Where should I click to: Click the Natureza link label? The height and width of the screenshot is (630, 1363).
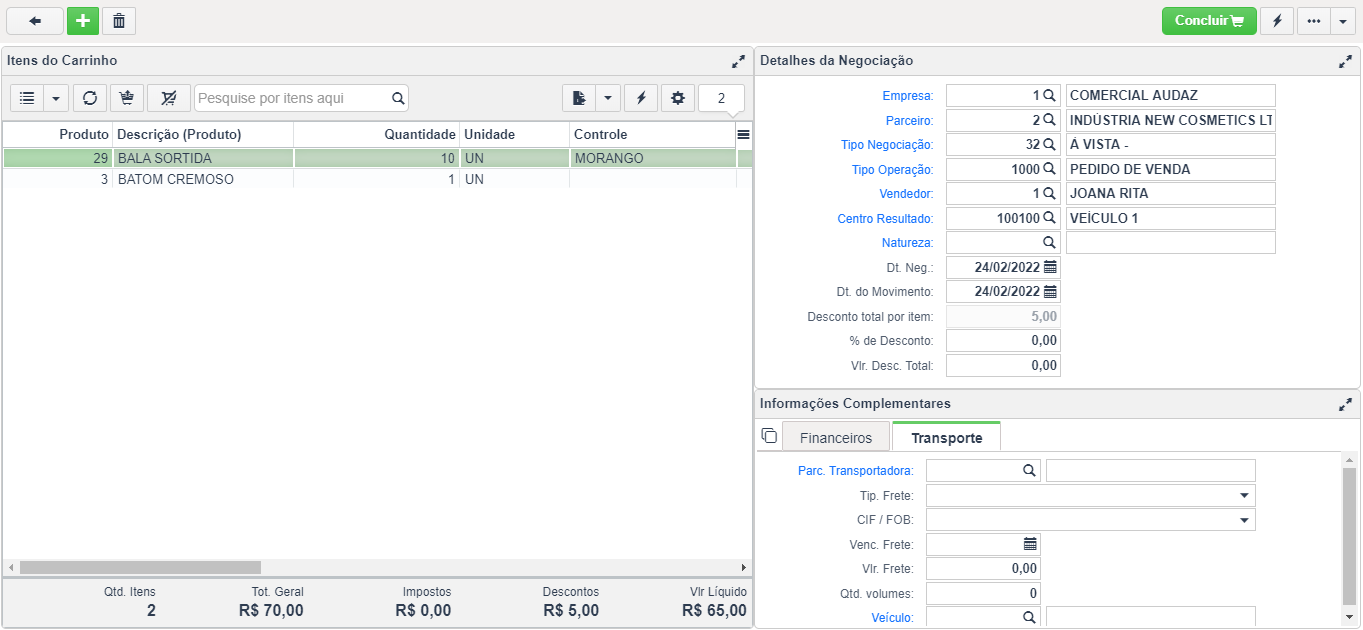907,243
